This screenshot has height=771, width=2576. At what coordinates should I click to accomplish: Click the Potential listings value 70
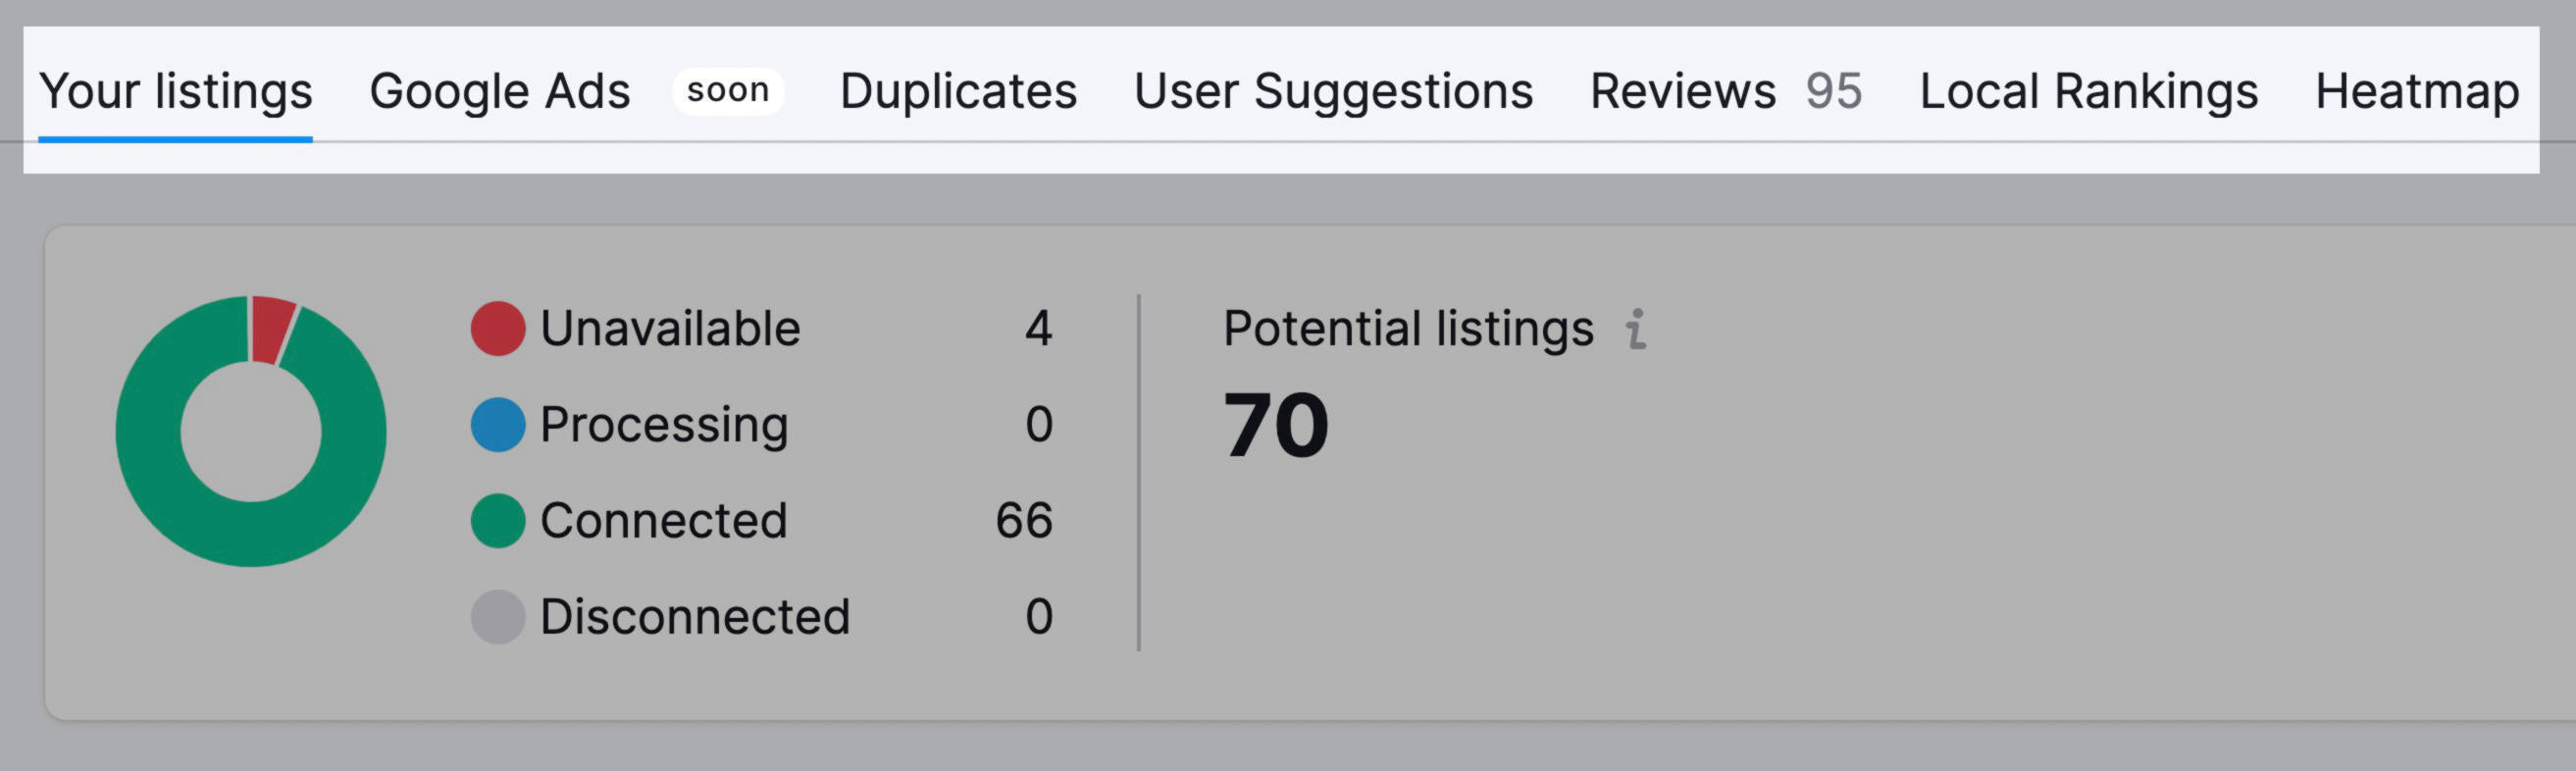tap(1277, 424)
